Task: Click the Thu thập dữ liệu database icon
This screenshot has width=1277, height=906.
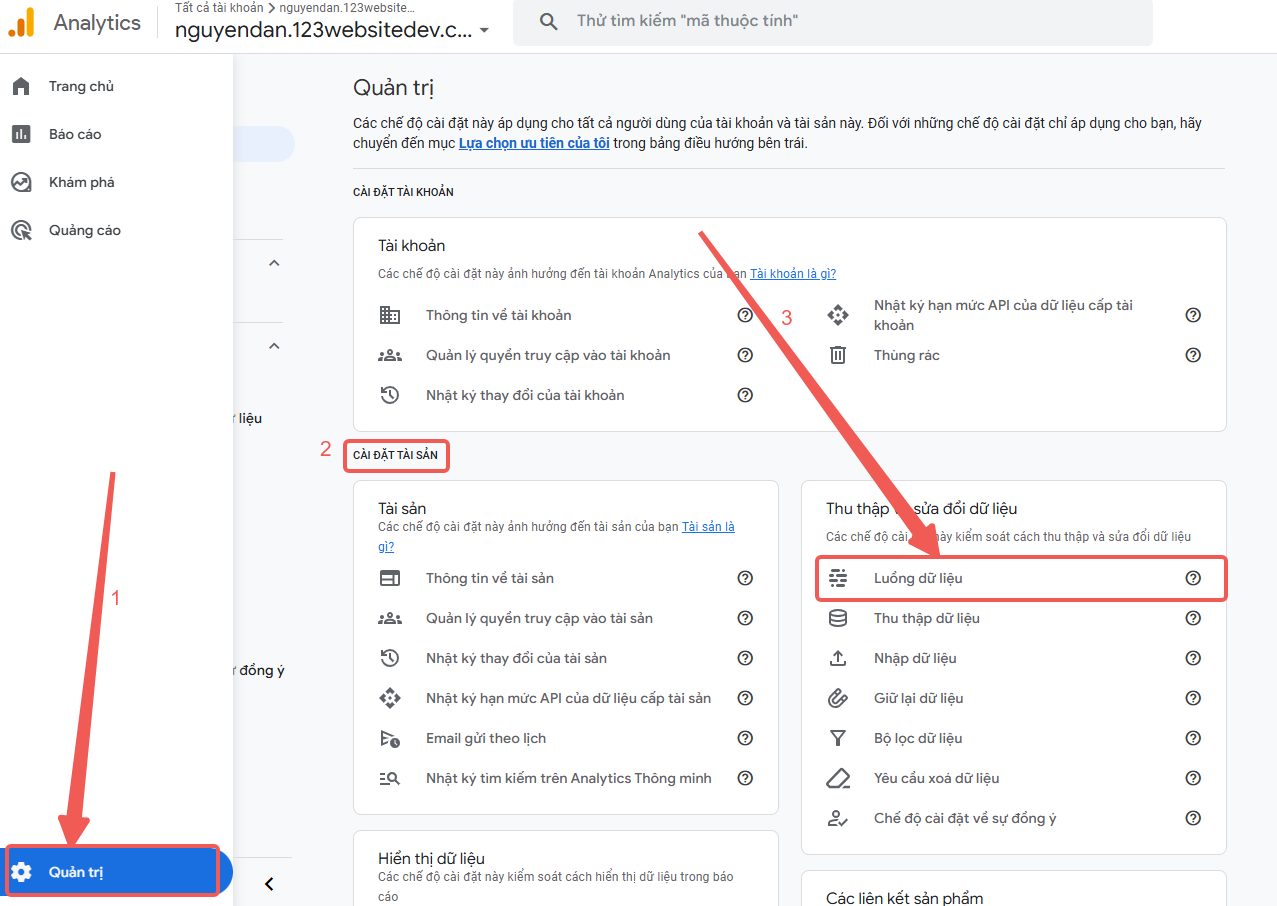Action: point(838,618)
